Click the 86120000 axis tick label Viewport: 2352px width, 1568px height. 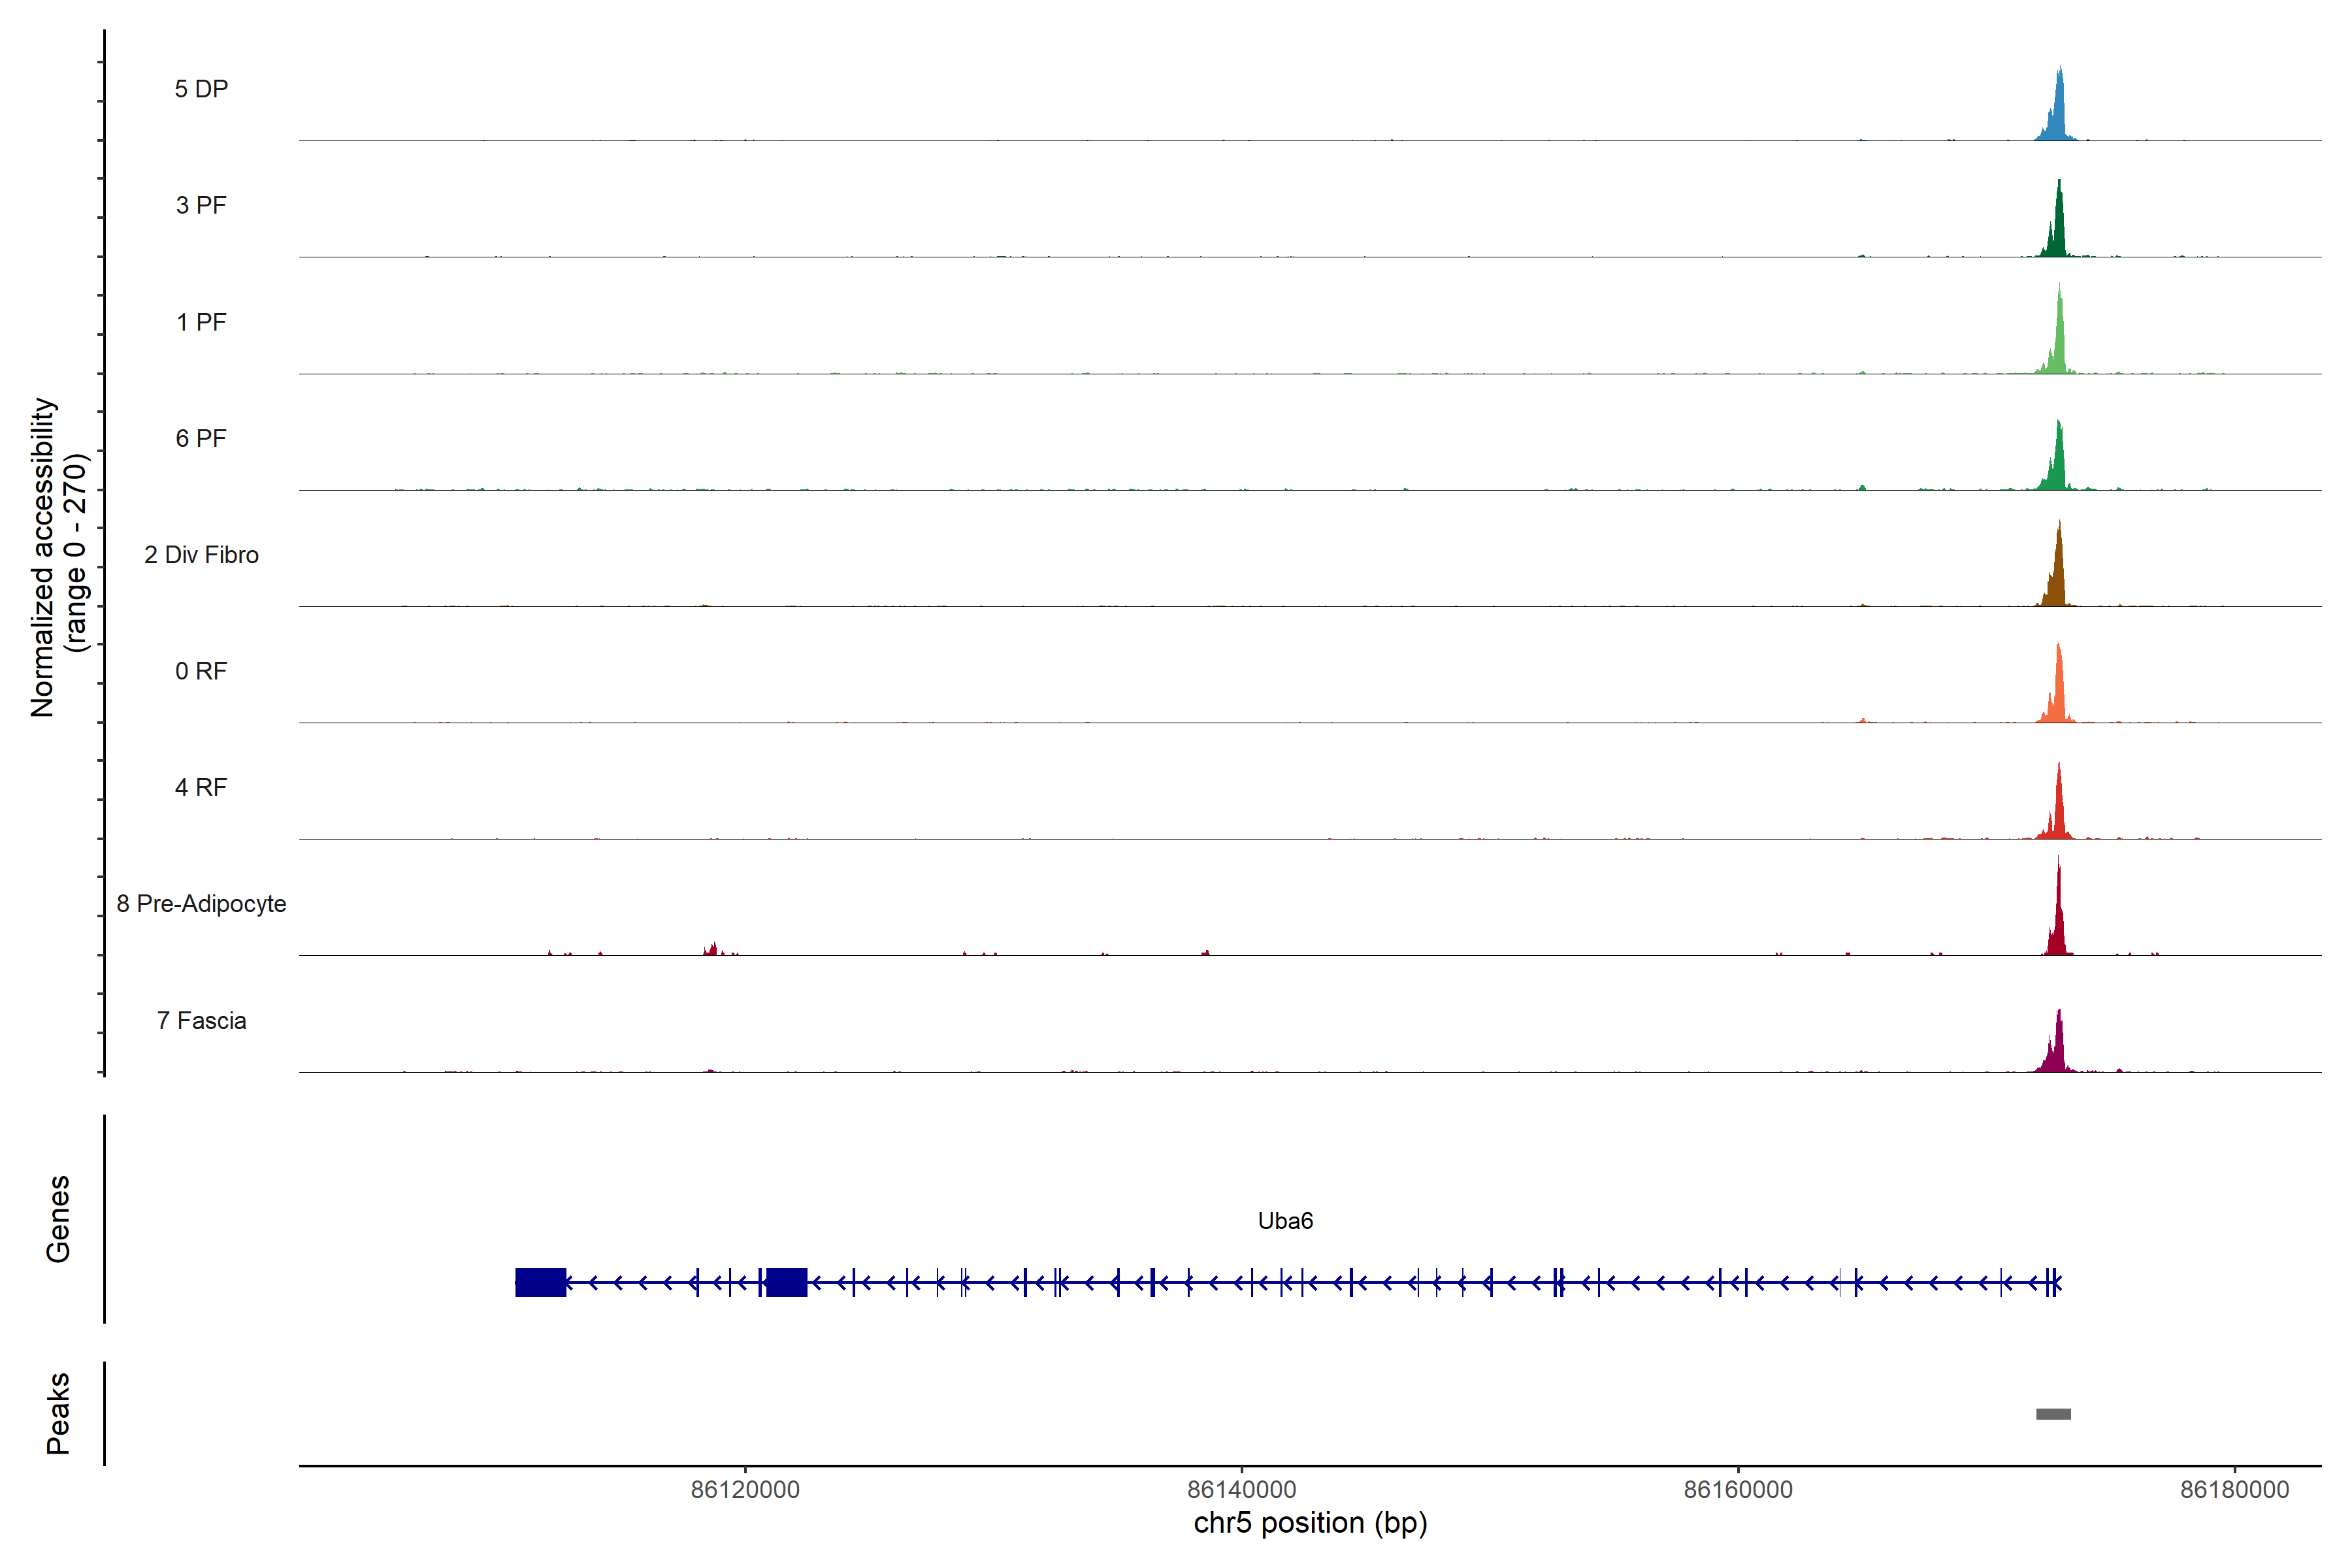[x=745, y=1490]
